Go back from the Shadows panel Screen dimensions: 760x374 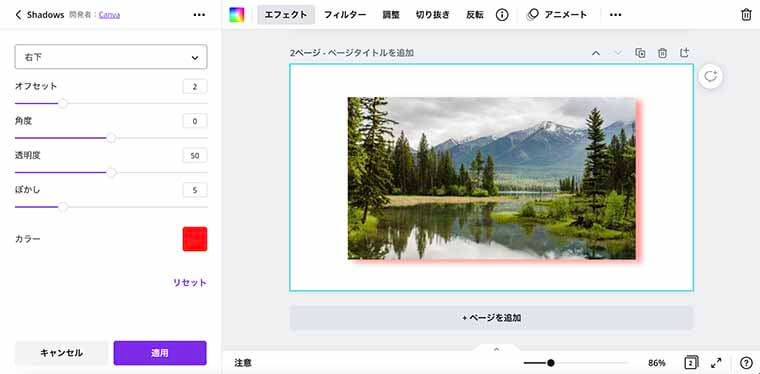[18, 15]
